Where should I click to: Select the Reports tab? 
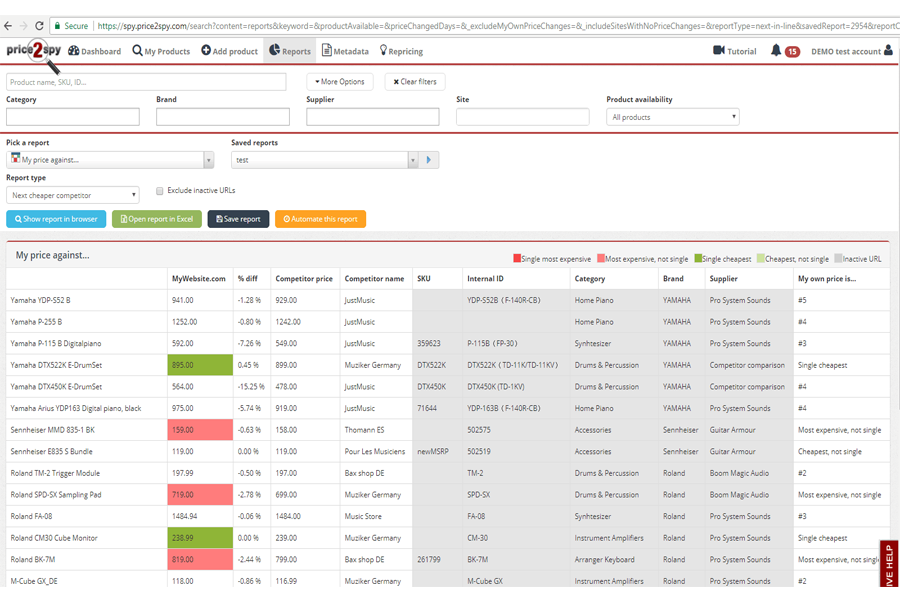[290, 51]
